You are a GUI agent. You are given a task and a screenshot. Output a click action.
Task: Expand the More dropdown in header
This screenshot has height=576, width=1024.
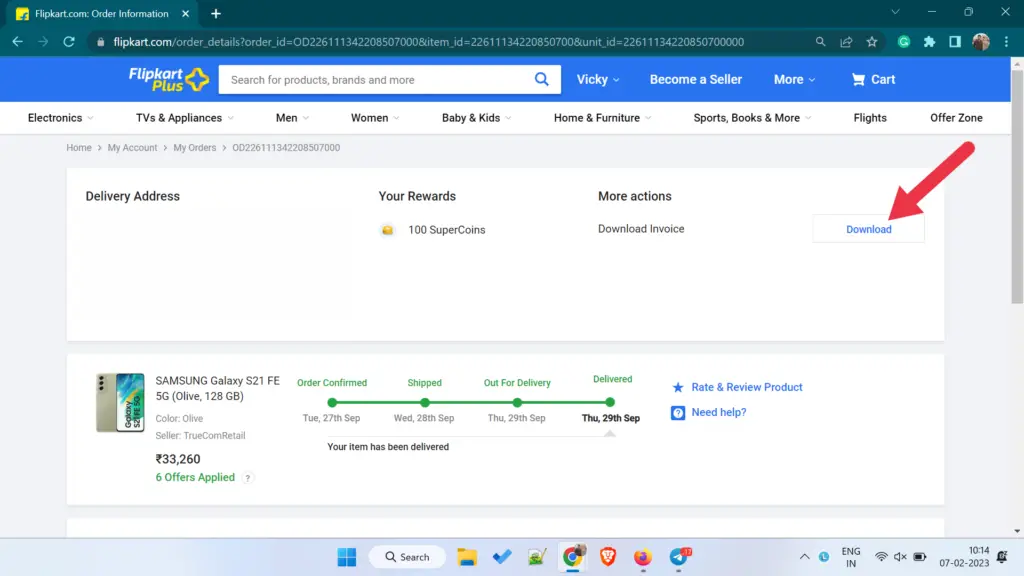point(794,80)
